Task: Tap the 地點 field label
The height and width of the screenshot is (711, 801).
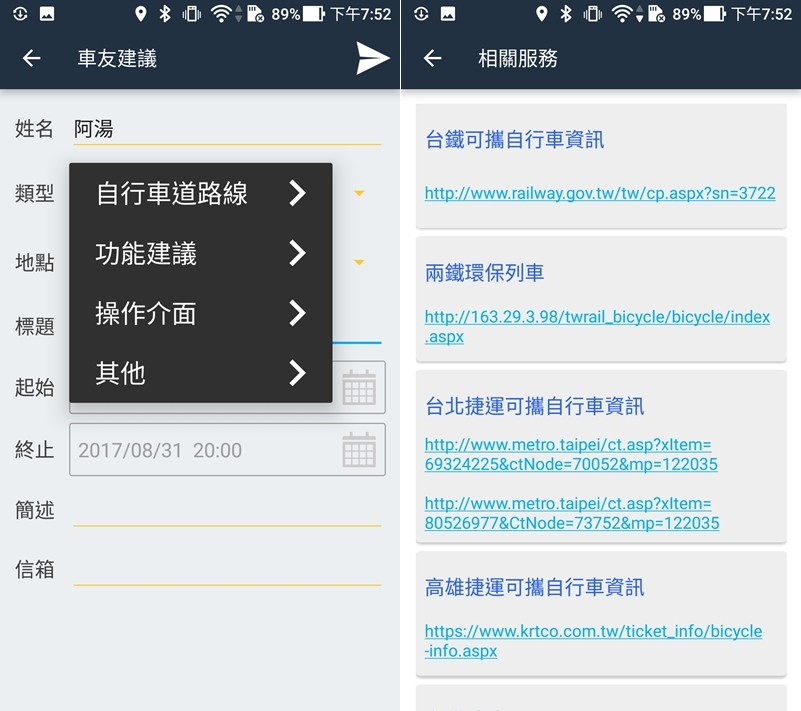Action: pos(34,263)
